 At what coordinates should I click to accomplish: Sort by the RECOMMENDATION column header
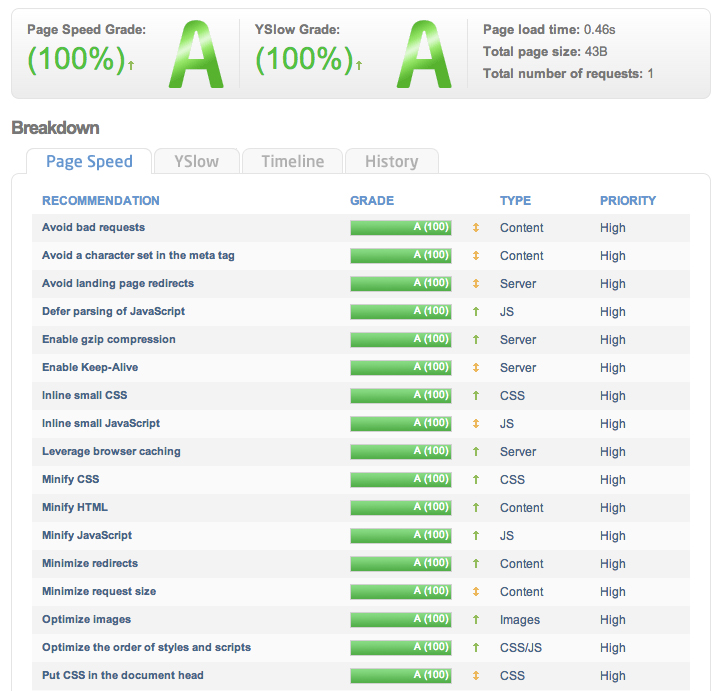coord(100,201)
